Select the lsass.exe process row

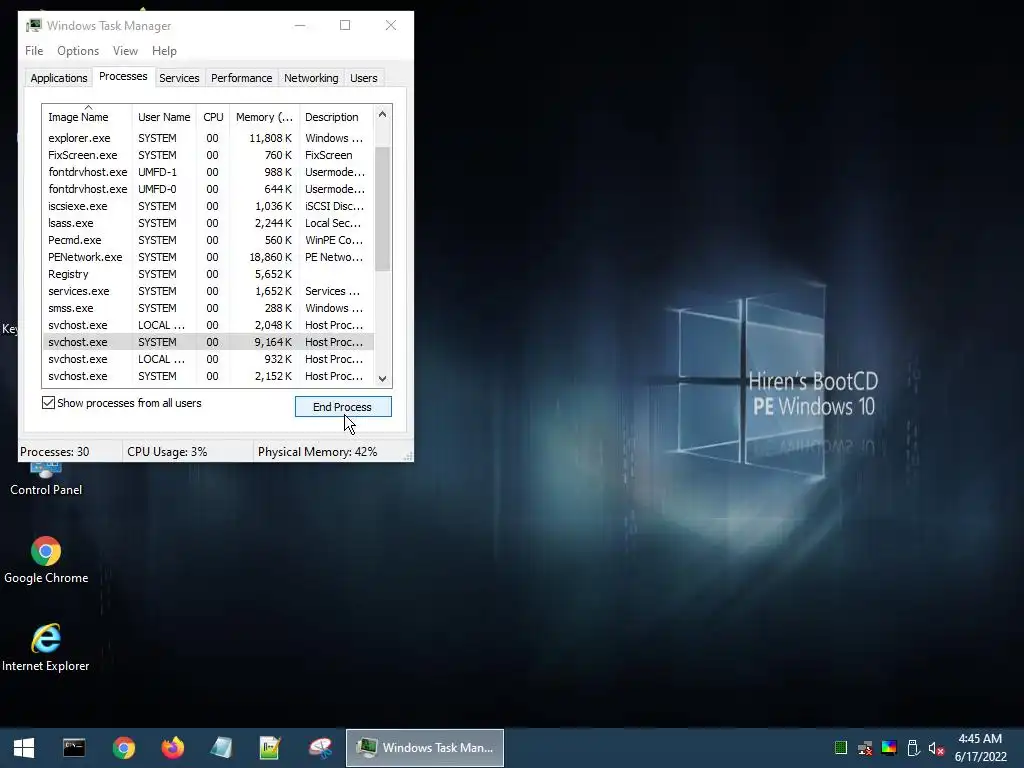208,223
